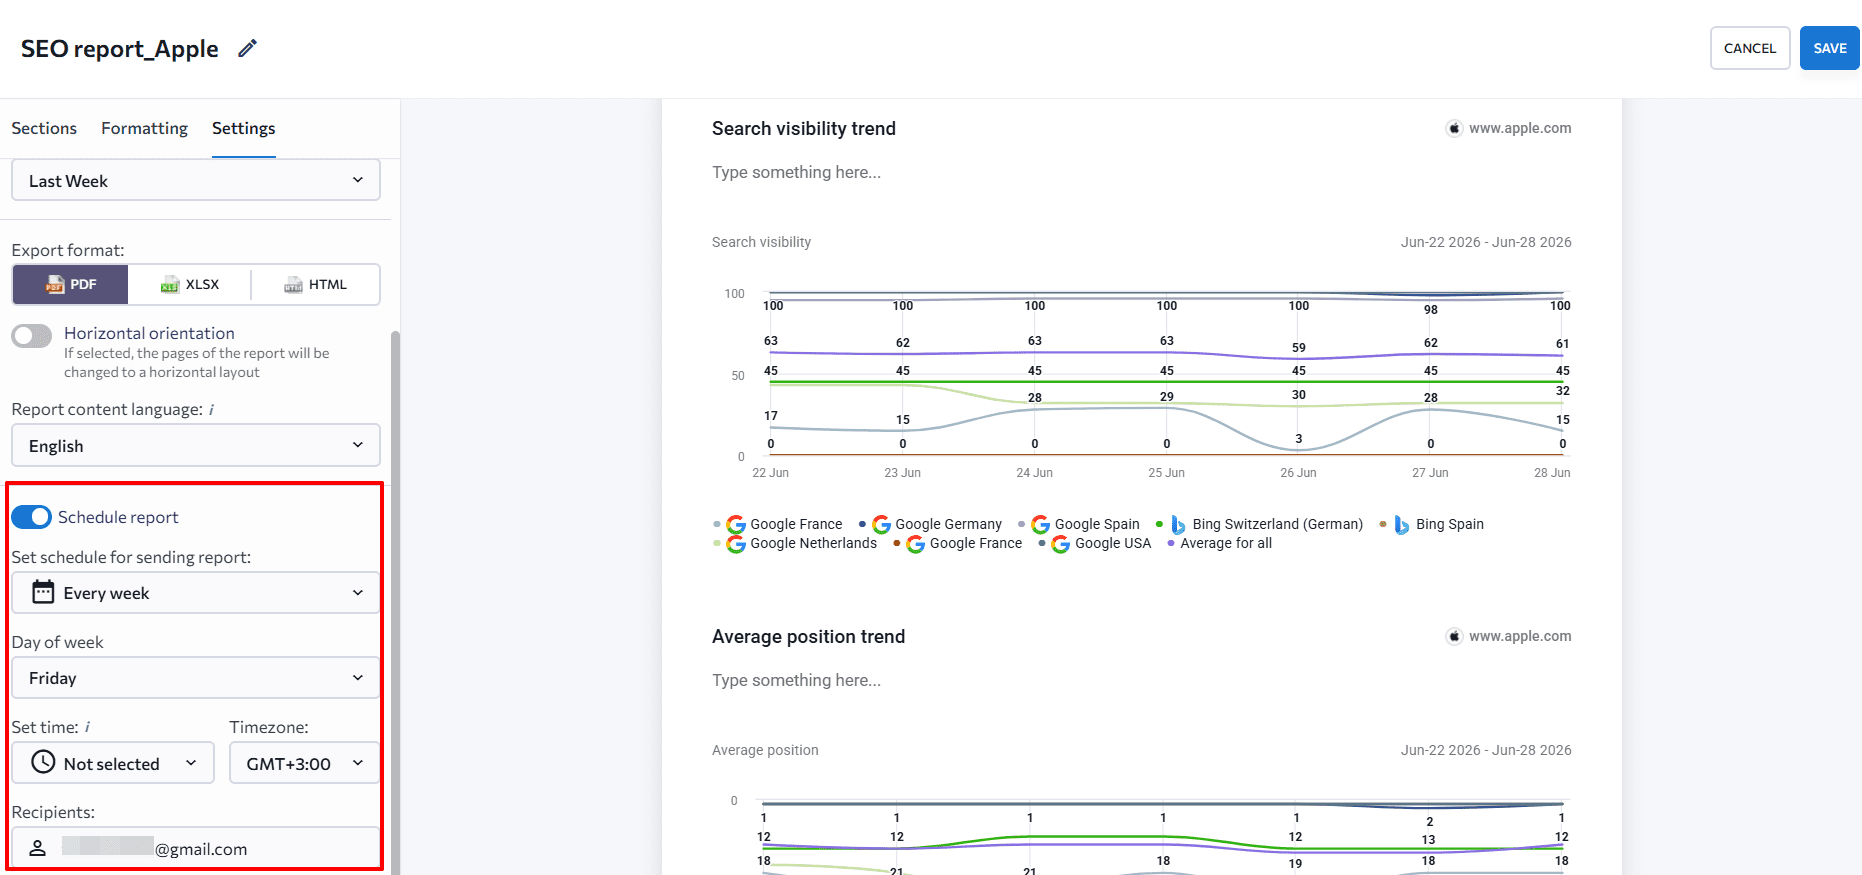
Task: Open the Not selected time dropdown
Action: click(113, 762)
